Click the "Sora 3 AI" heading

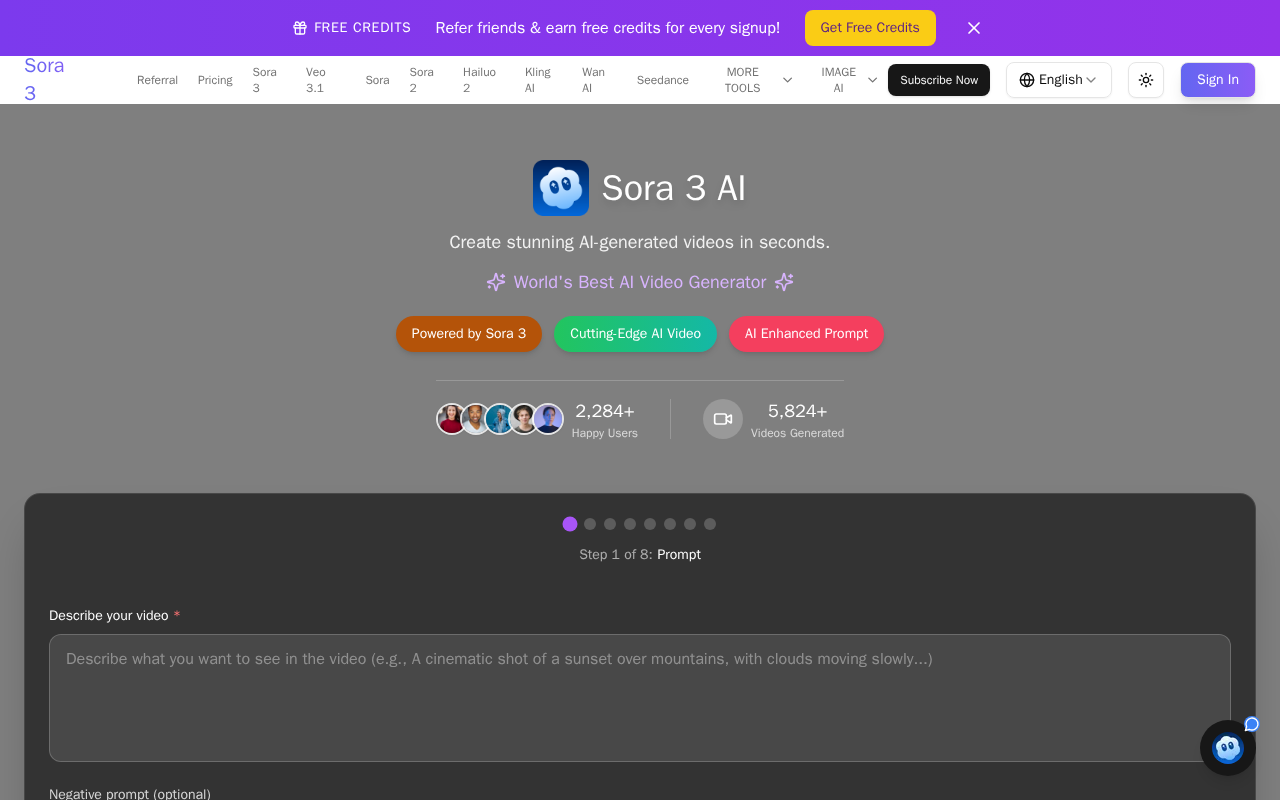[x=674, y=188]
